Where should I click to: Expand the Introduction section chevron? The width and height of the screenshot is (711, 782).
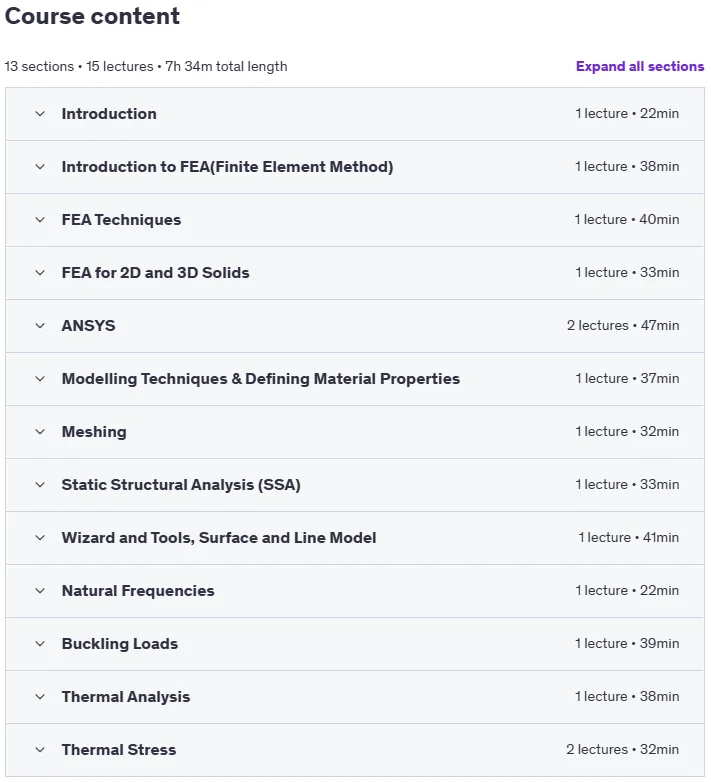pos(40,114)
